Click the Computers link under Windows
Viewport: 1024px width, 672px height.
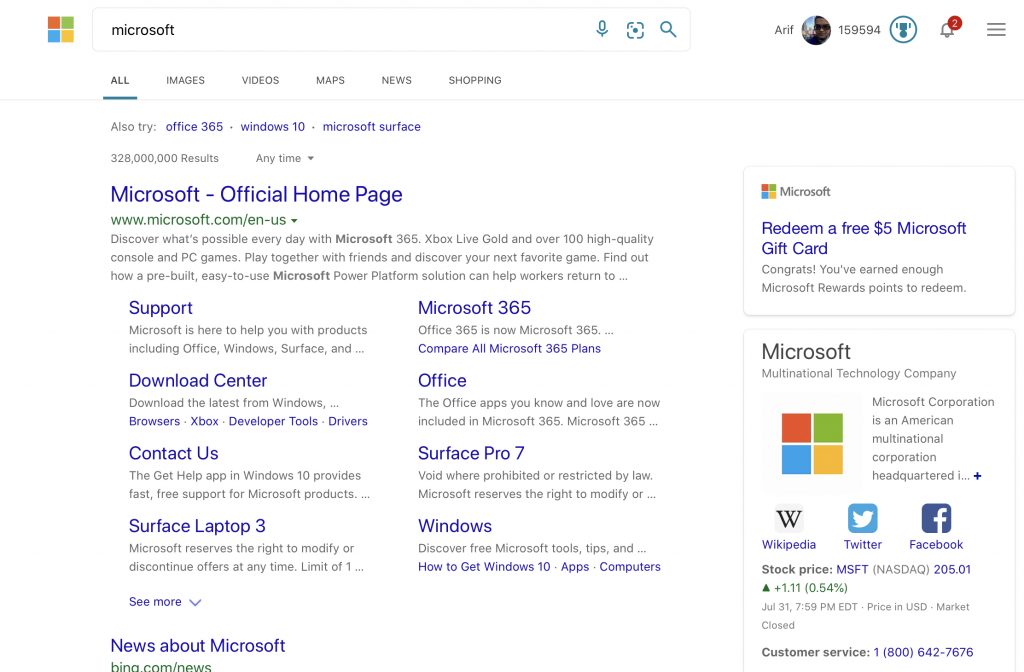click(630, 567)
